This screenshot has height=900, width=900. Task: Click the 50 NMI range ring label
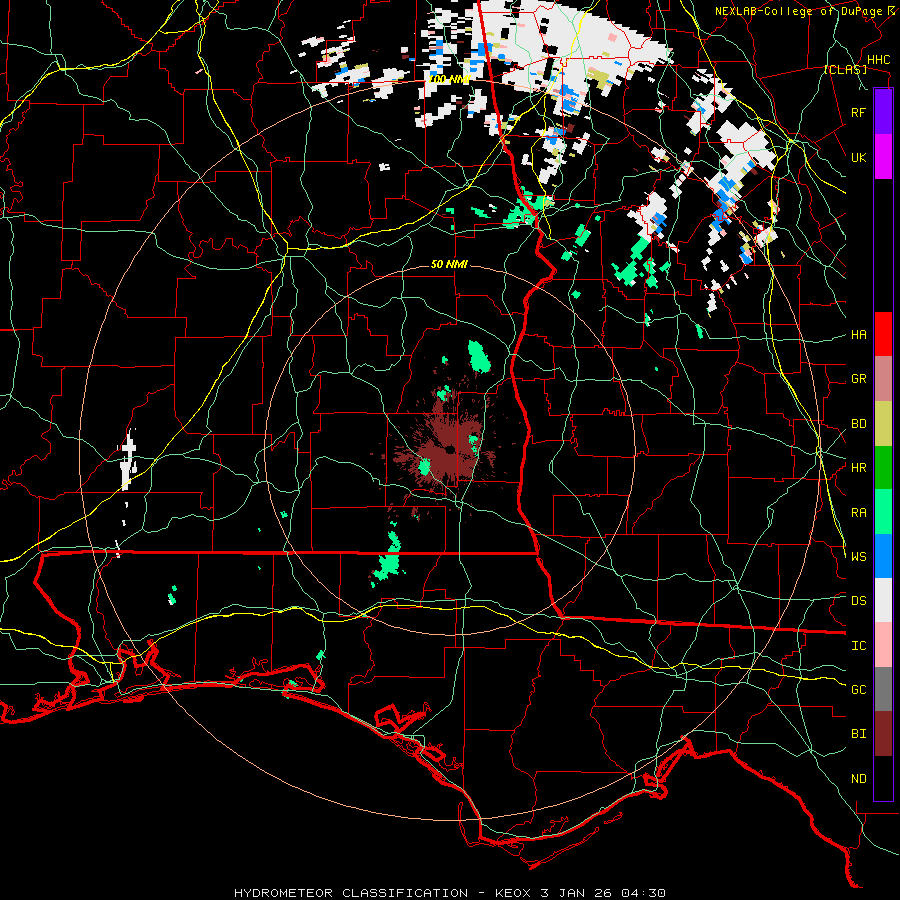[449, 264]
